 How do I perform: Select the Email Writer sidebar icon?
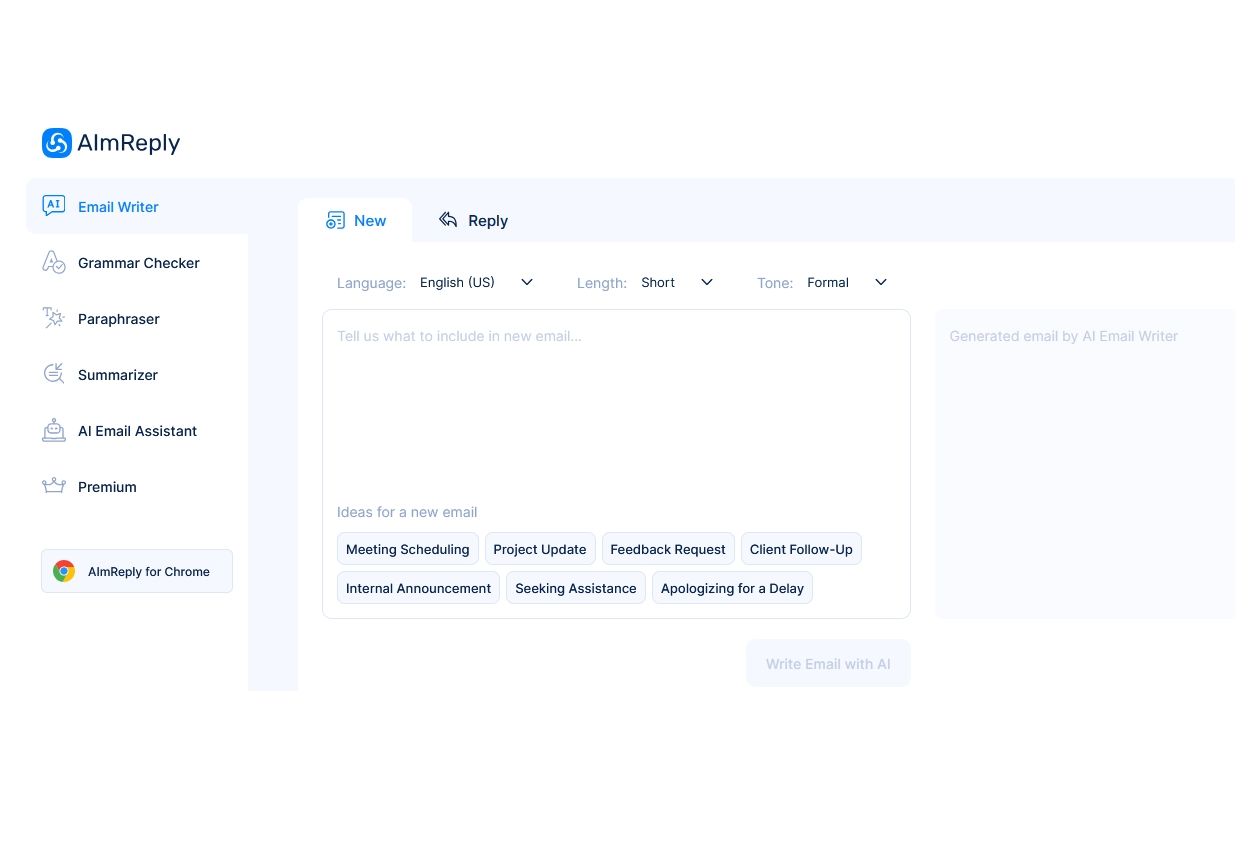click(x=54, y=206)
